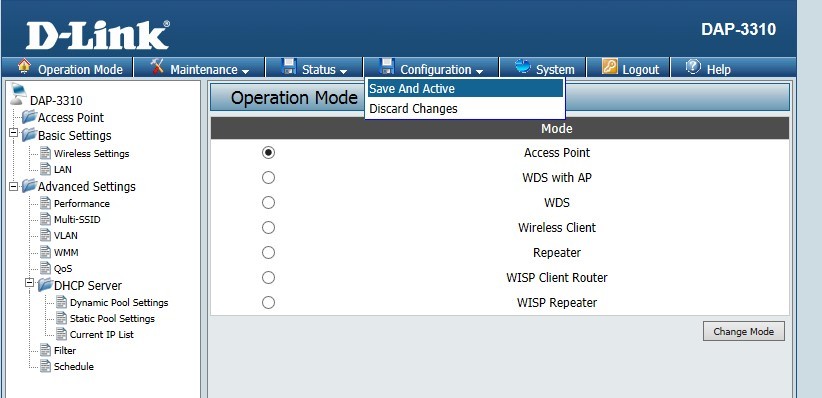Image resolution: width=822 pixels, height=398 pixels.
Task: Select the WISP Repeater radio button
Action: tap(268, 303)
